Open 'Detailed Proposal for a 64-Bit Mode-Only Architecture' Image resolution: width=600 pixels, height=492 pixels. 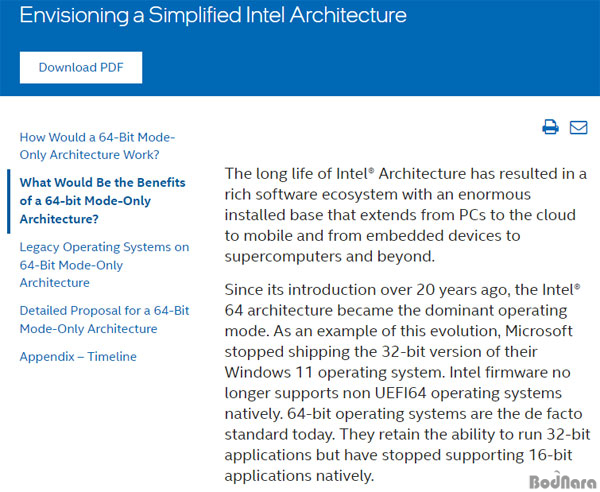pyautogui.click(x=104, y=319)
